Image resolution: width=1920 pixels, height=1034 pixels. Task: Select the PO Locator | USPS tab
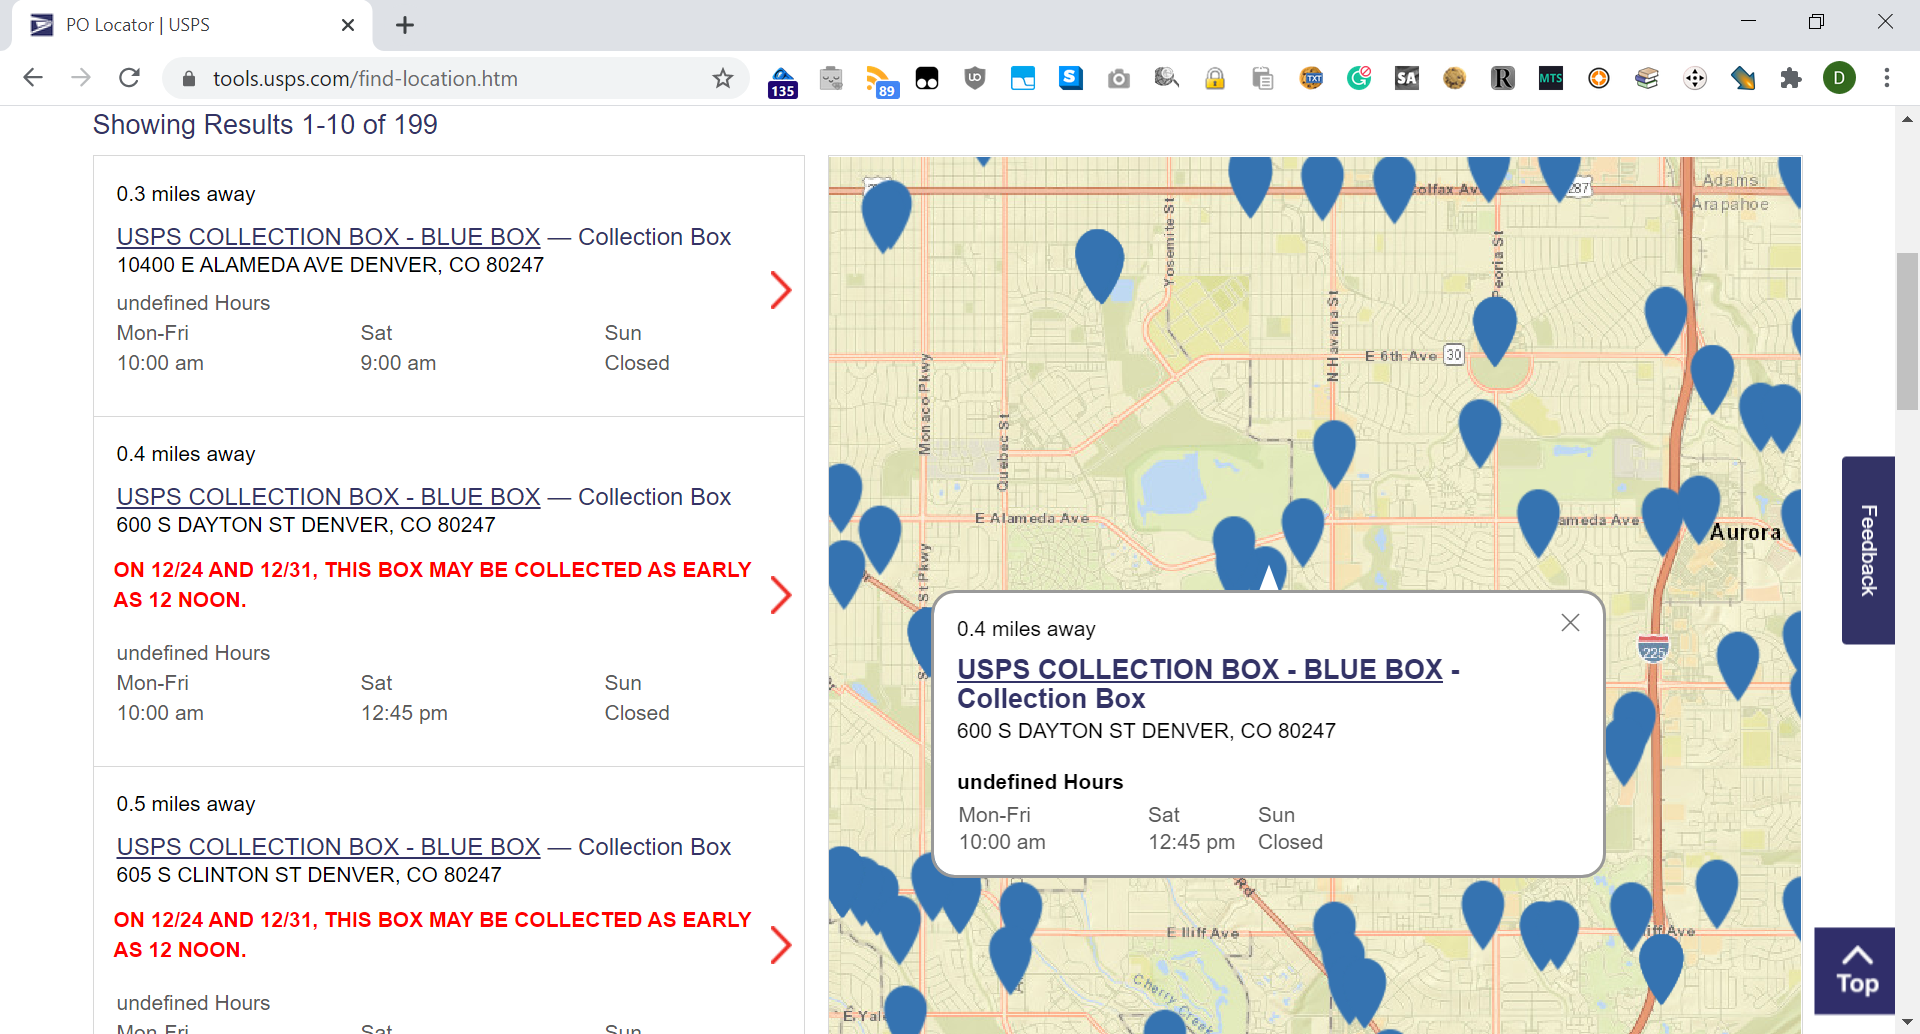tap(192, 25)
